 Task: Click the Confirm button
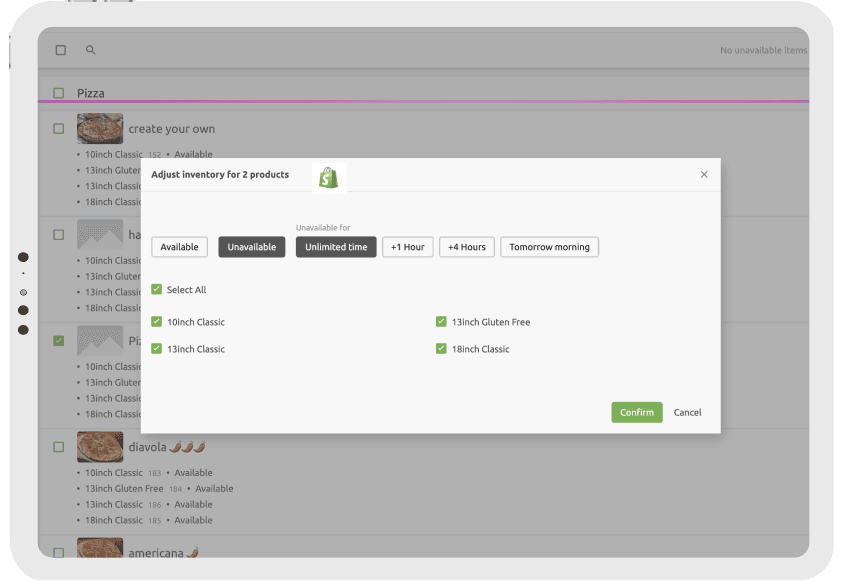pos(636,412)
